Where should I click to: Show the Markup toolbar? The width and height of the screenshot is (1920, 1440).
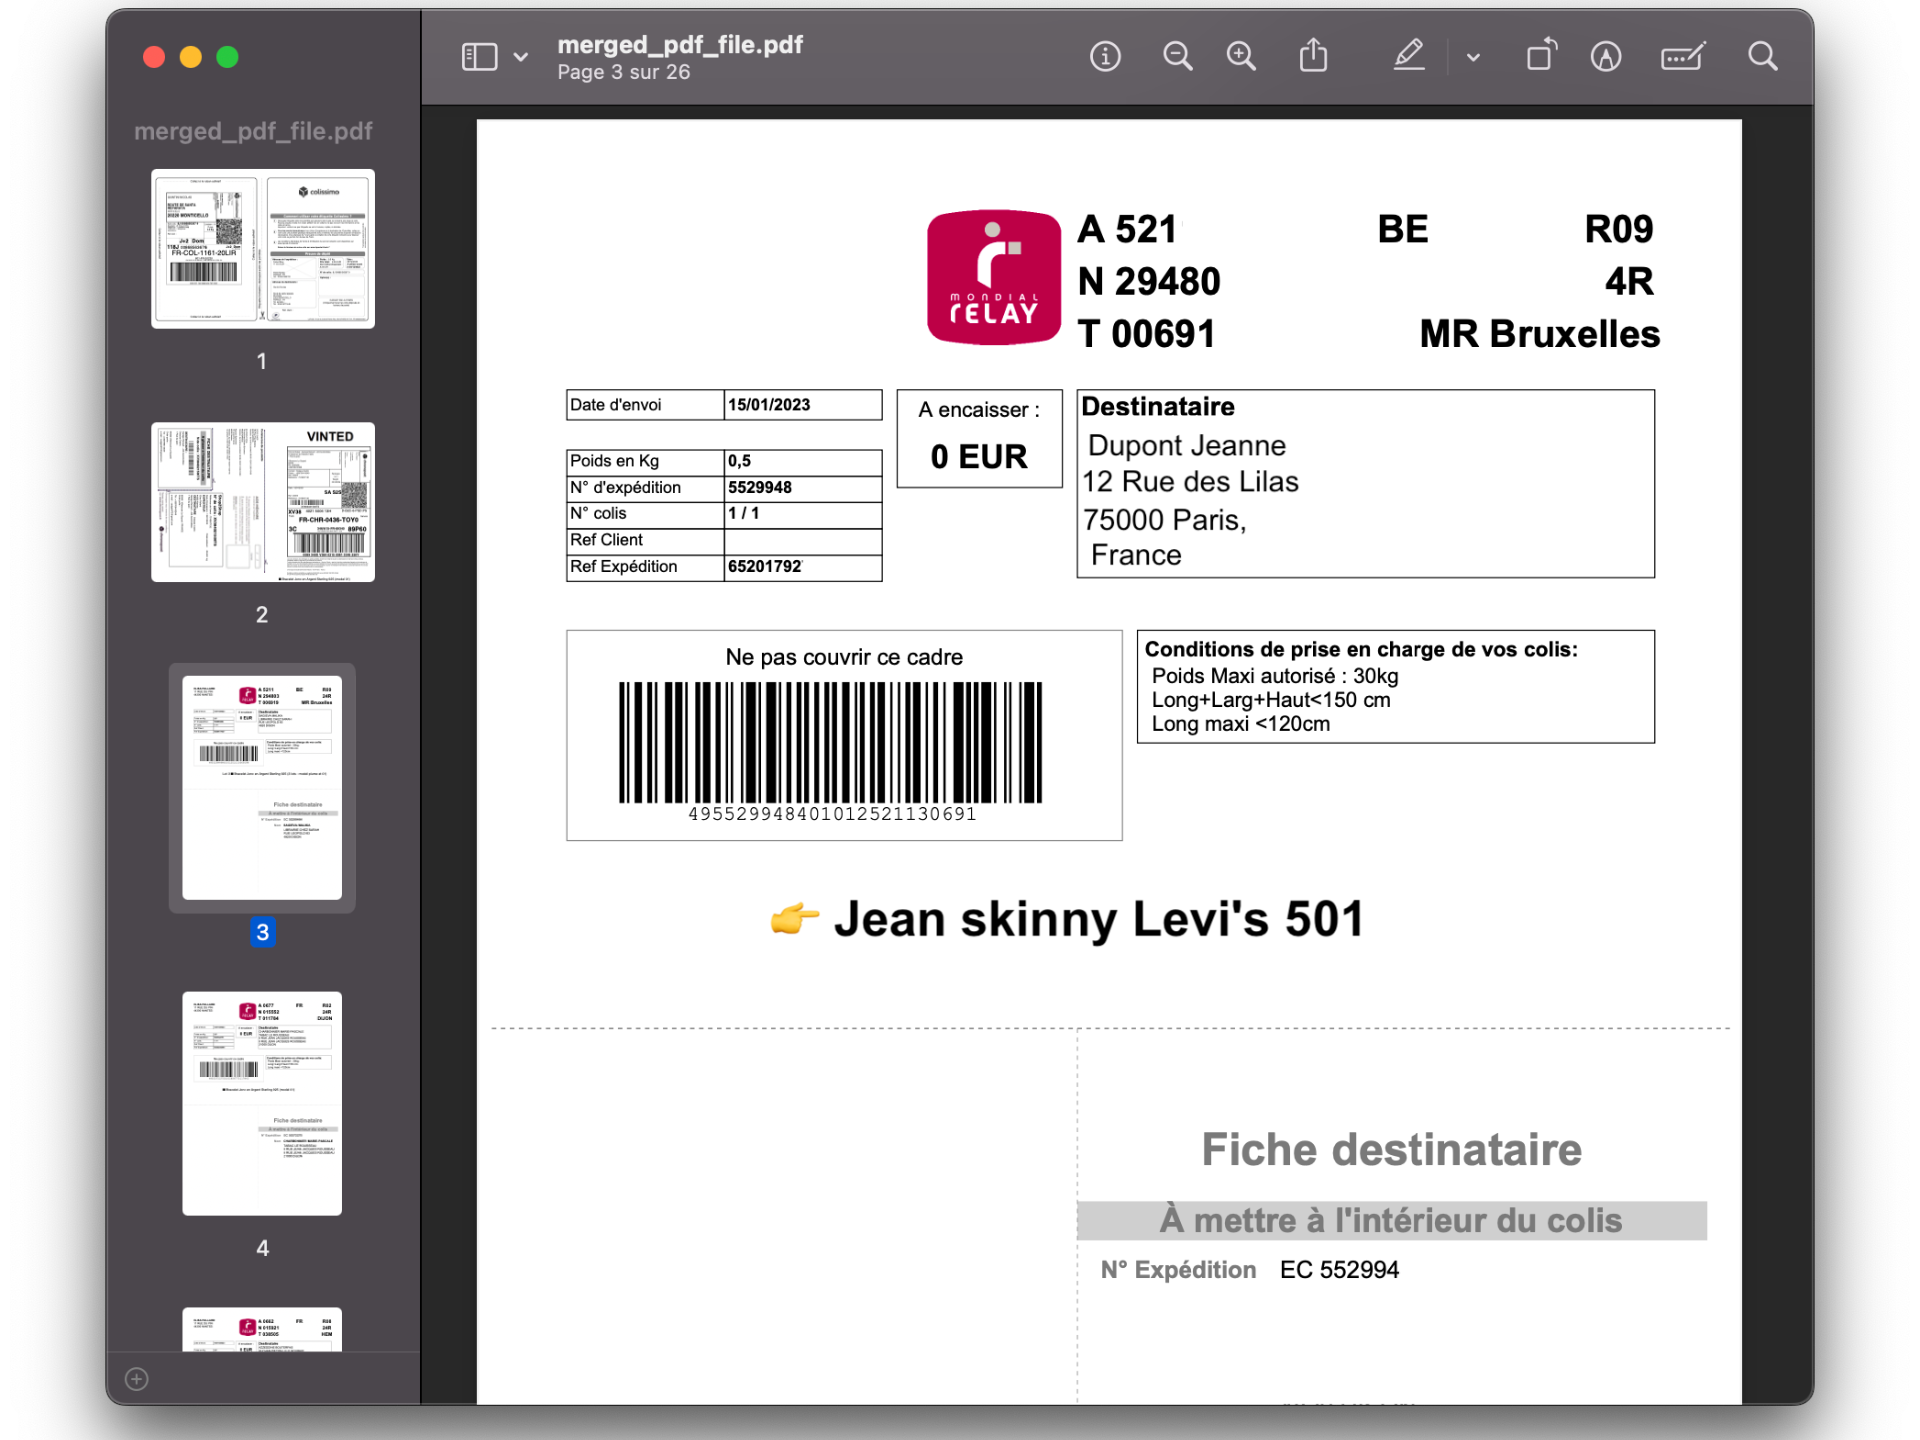tap(1606, 57)
